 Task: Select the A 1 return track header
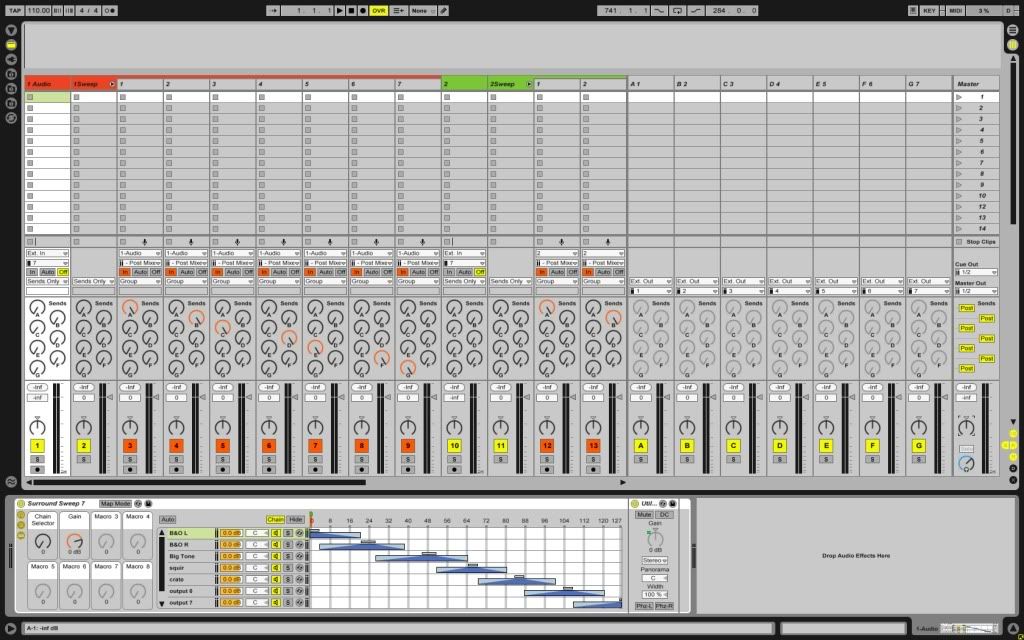coord(650,84)
